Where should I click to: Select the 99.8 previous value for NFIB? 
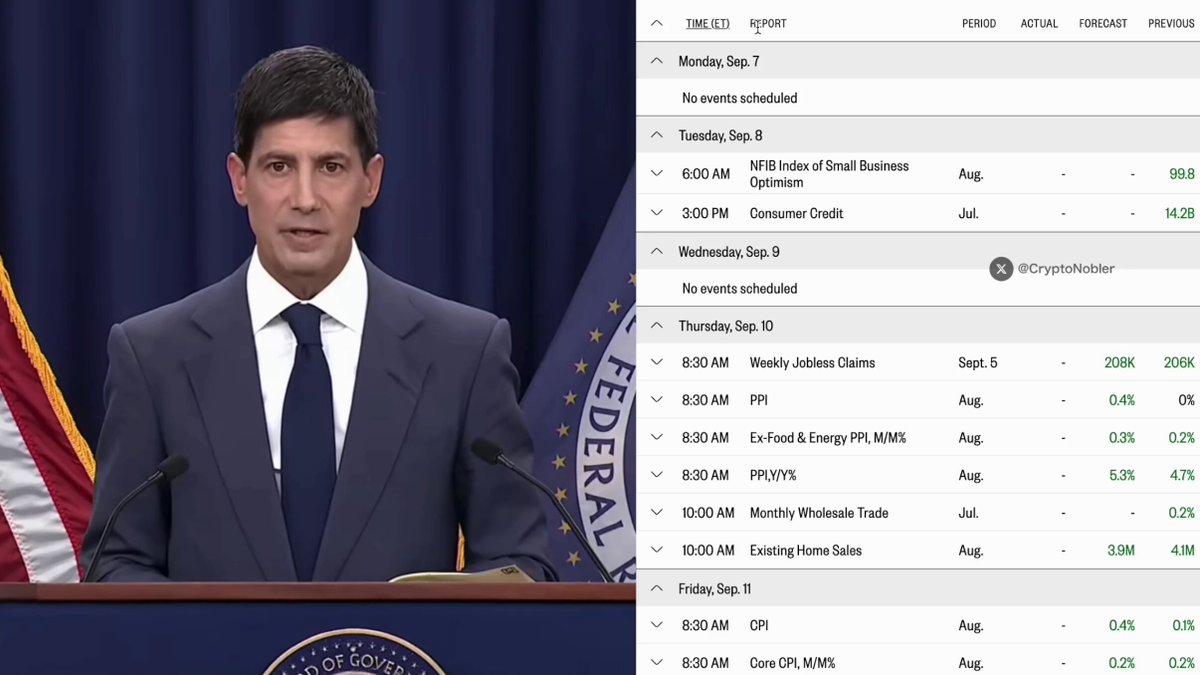pyautogui.click(x=1182, y=174)
